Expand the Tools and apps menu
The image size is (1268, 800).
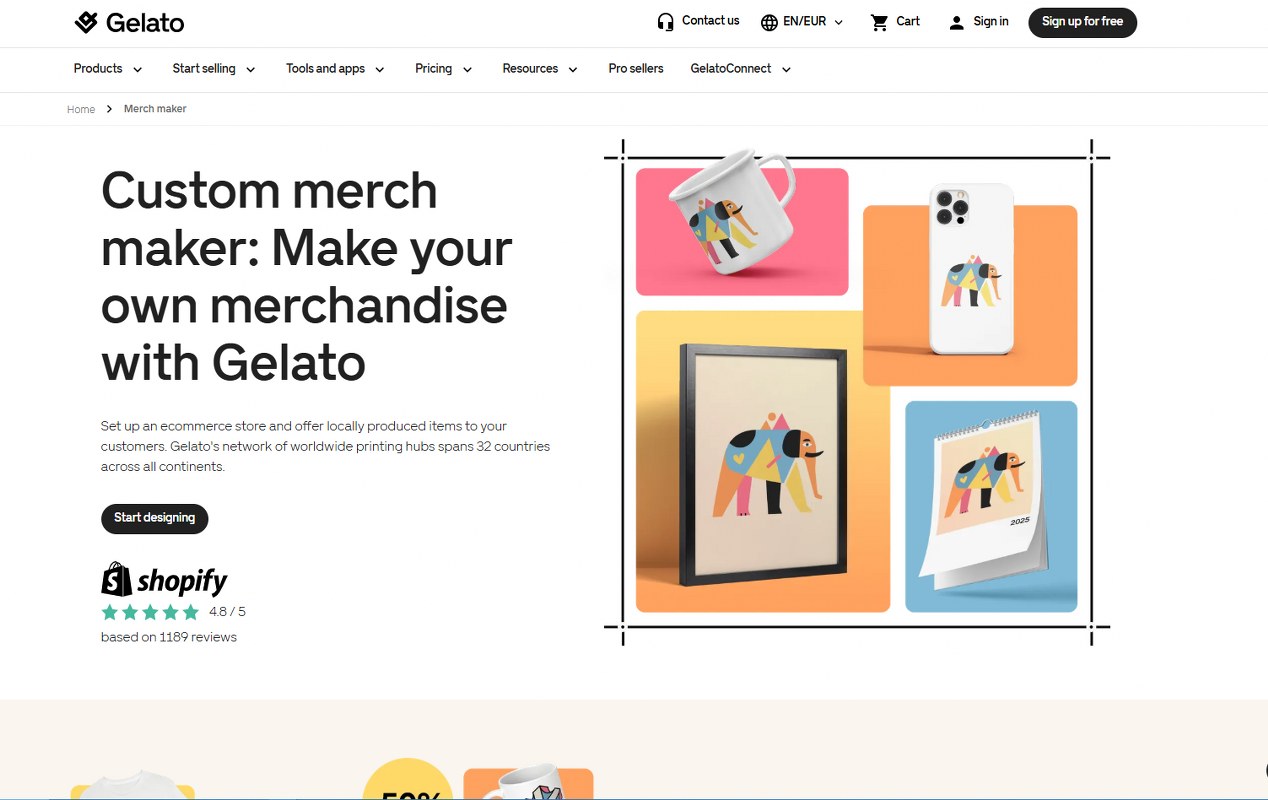[x=335, y=69]
